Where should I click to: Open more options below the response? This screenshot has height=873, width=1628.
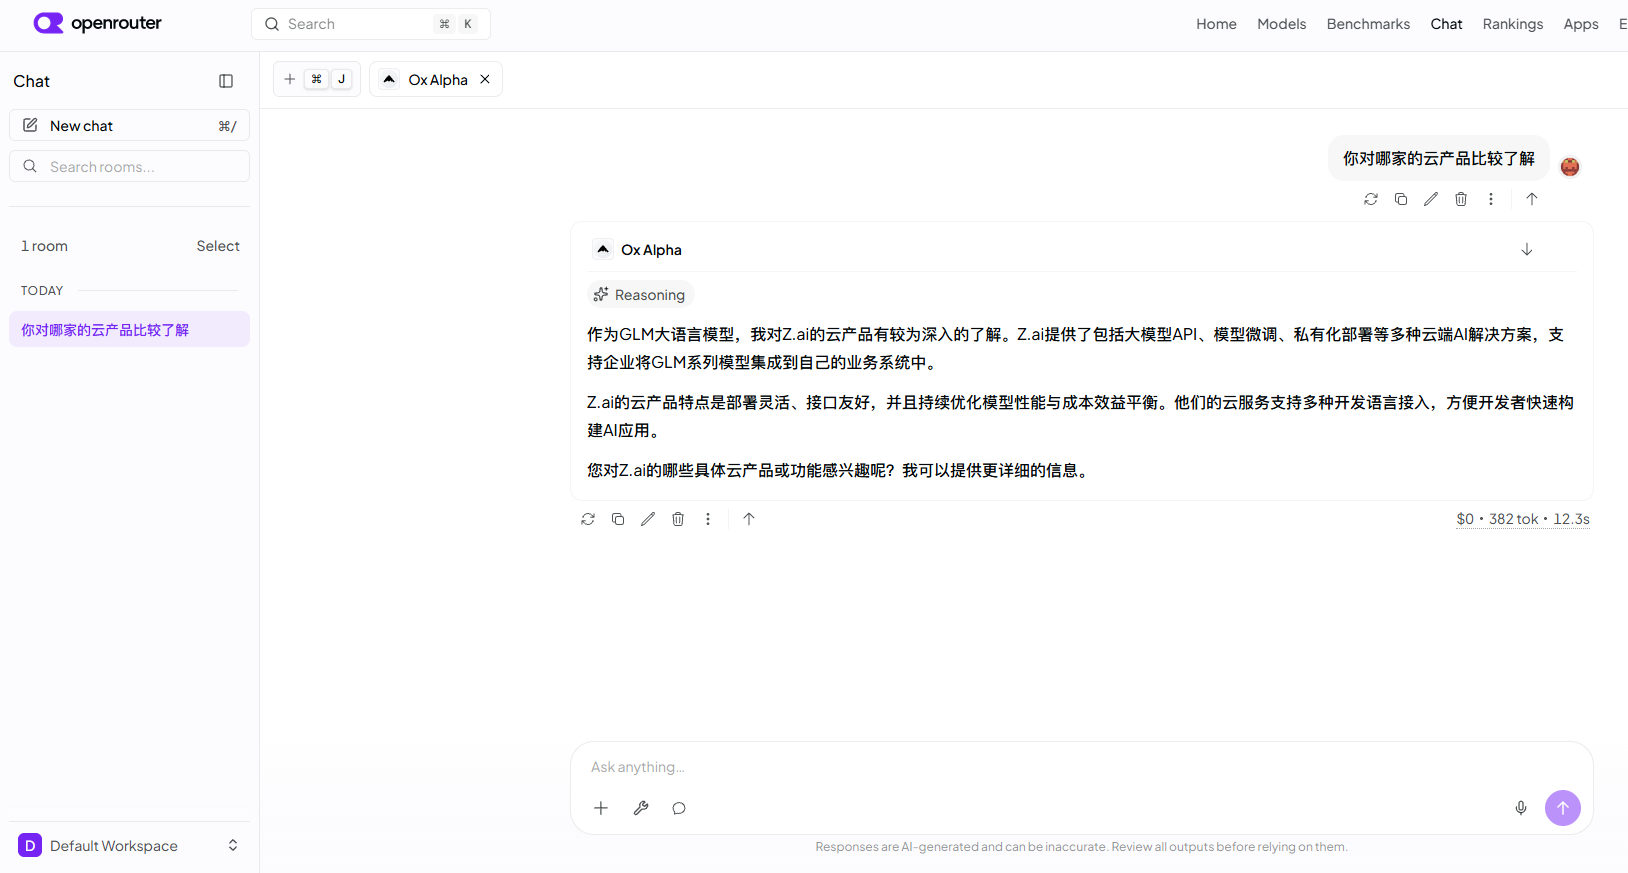[x=708, y=519]
